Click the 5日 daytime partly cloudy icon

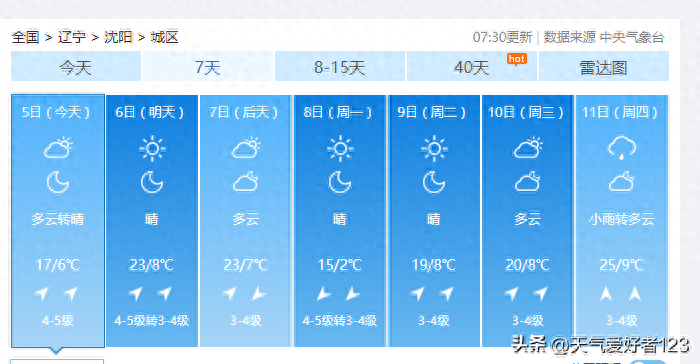coord(58,148)
